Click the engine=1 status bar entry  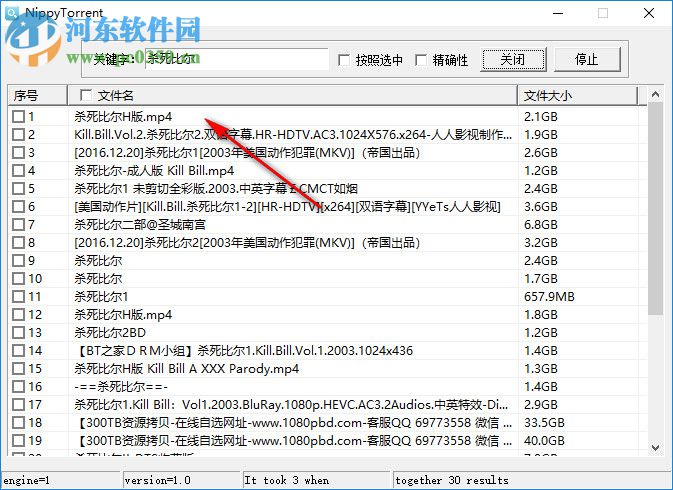(27, 481)
